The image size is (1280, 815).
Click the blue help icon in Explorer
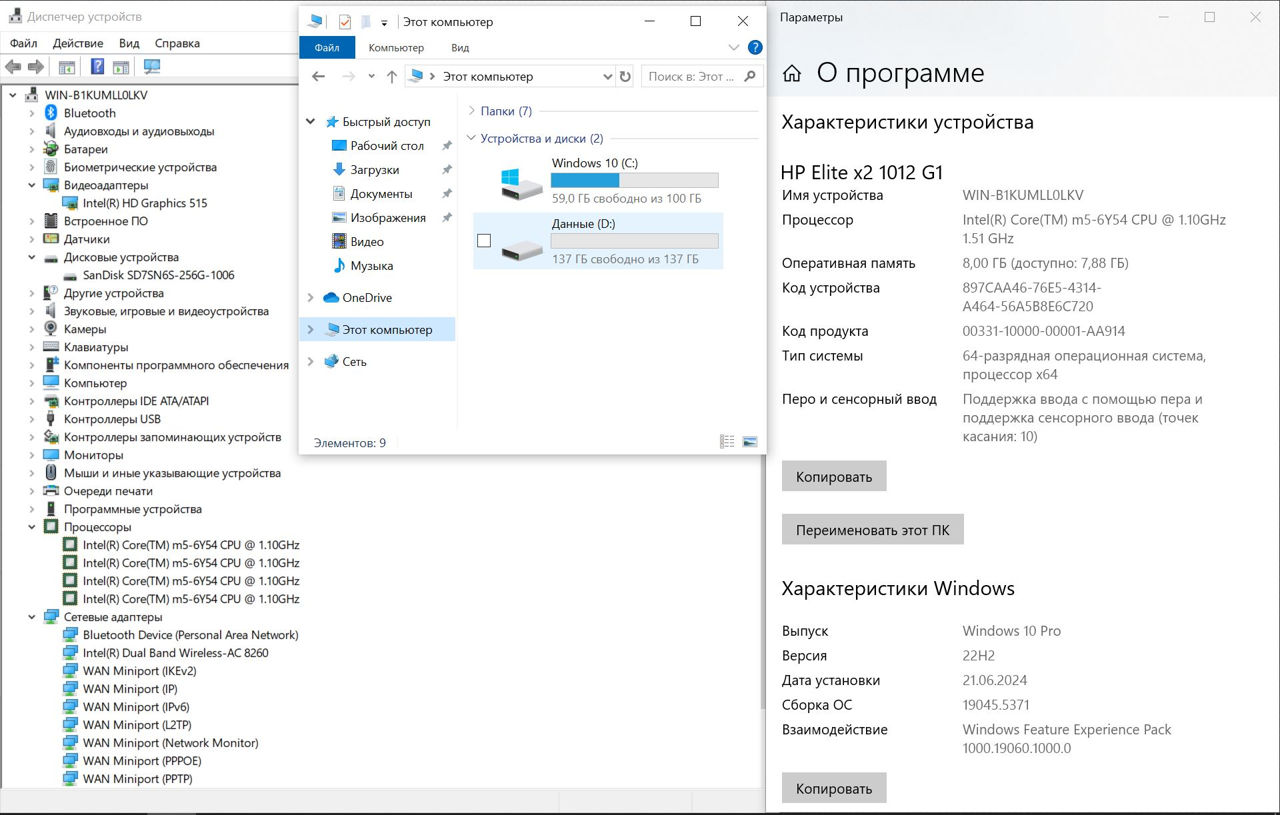point(755,47)
